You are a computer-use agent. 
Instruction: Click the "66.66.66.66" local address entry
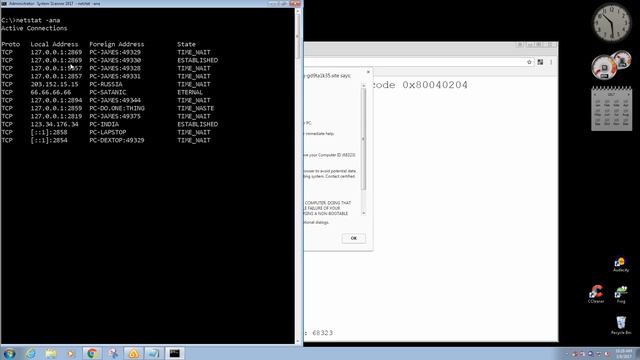pyautogui.click(x=51, y=92)
